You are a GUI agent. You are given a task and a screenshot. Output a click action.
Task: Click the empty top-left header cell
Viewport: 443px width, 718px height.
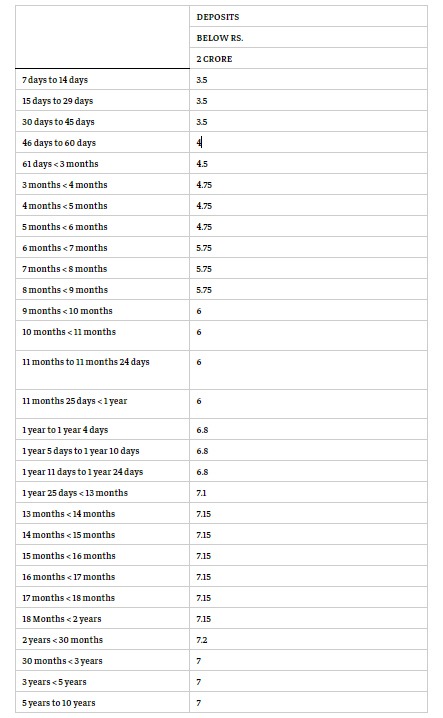click(102, 37)
